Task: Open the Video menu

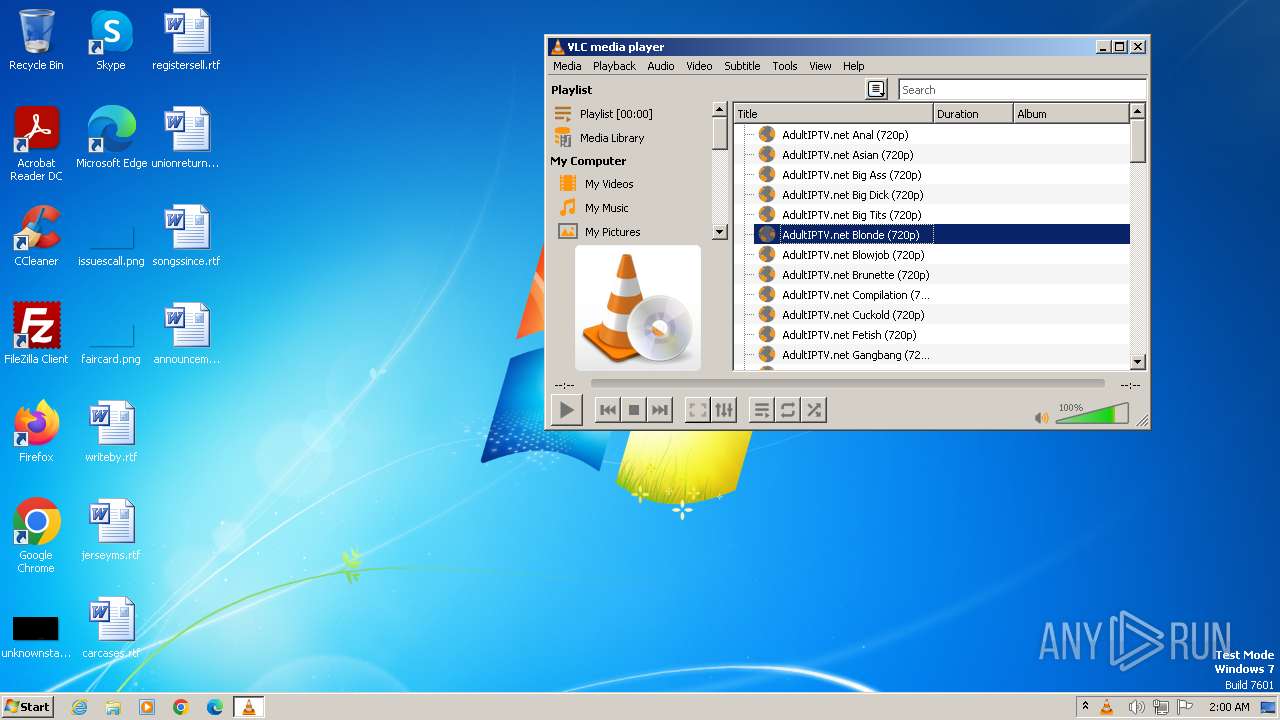Action: 699,66
